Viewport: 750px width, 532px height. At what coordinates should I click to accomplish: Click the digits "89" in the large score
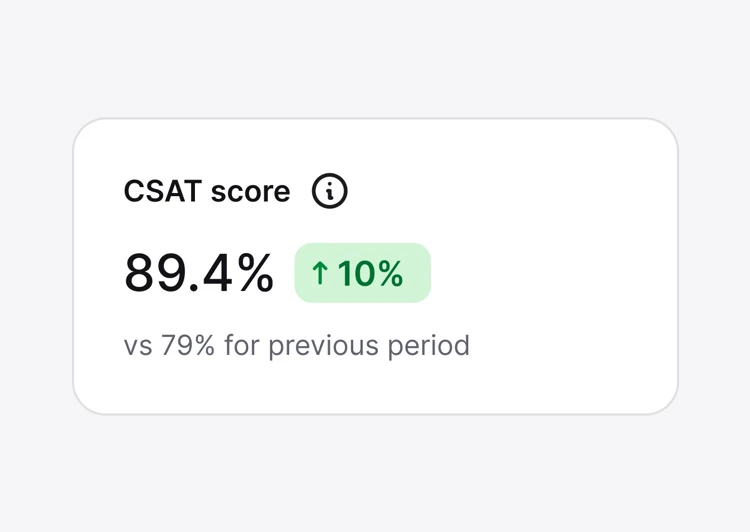pos(155,273)
